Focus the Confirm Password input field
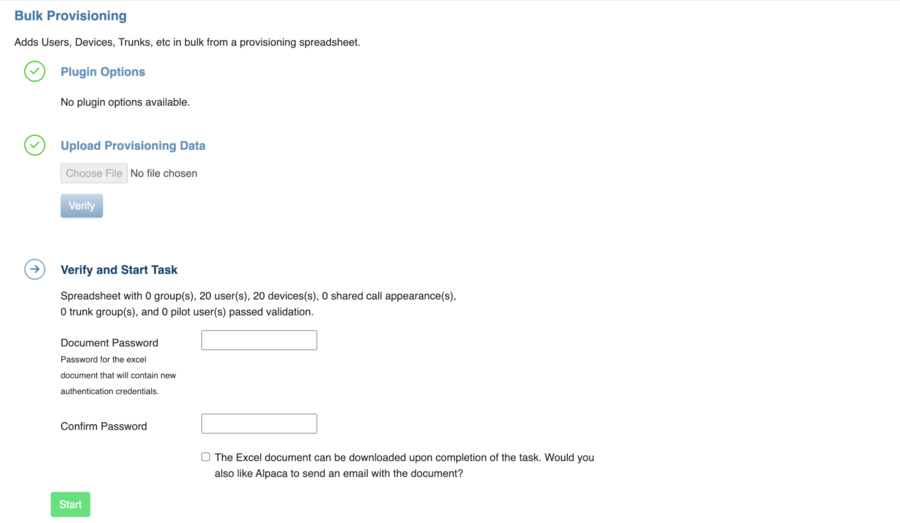Screen dimensions: 900x523 pos(259,424)
